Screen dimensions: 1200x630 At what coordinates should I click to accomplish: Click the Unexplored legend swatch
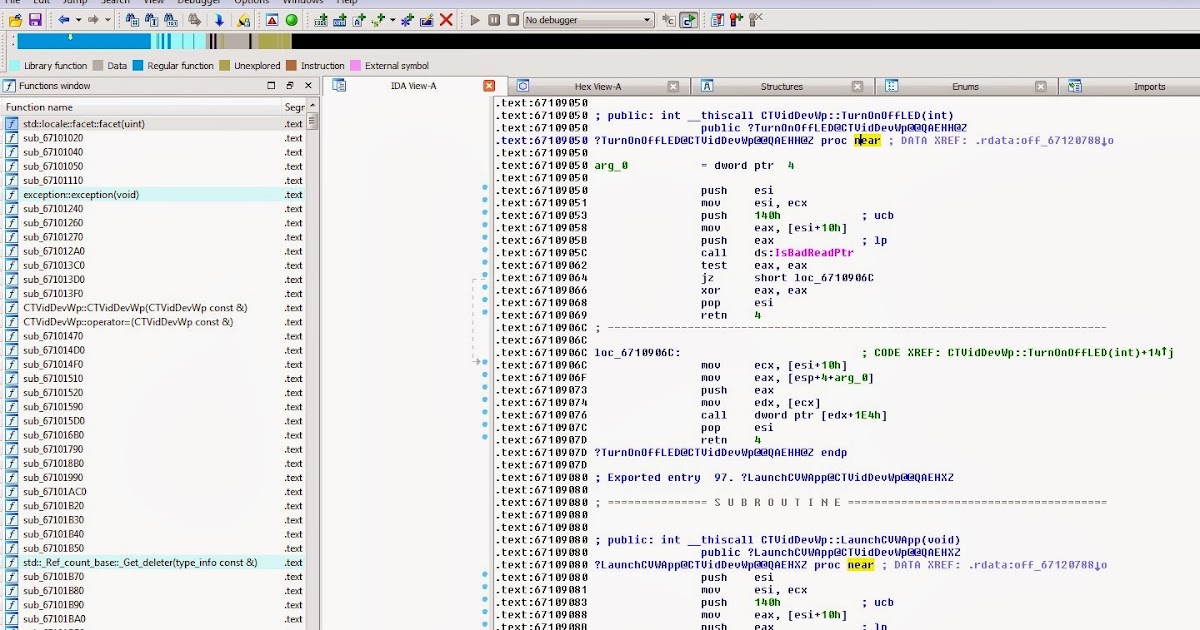click(x=225, y=66)
